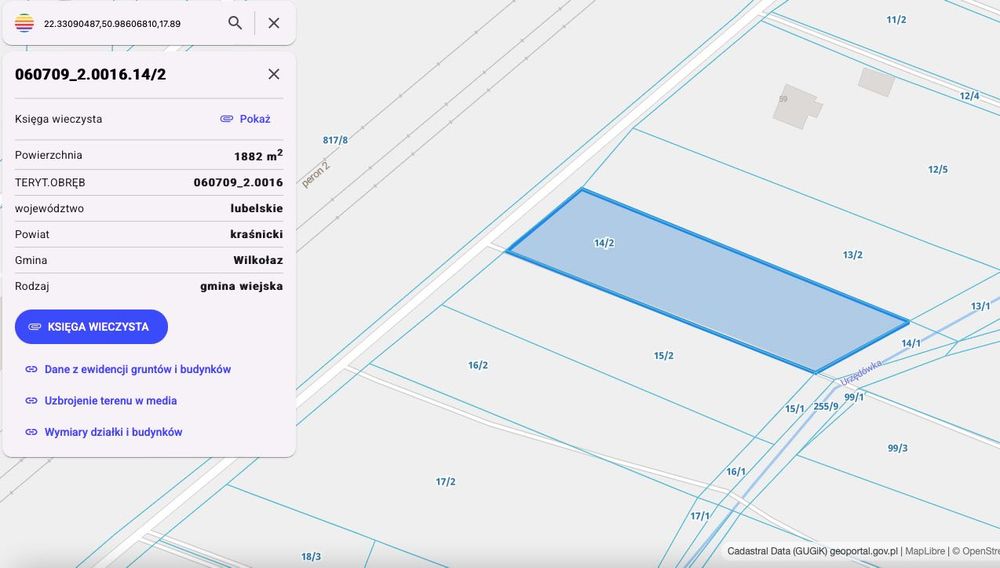Select parcel 13/1 on the map
1000x568 pixels.
(980, 307)
